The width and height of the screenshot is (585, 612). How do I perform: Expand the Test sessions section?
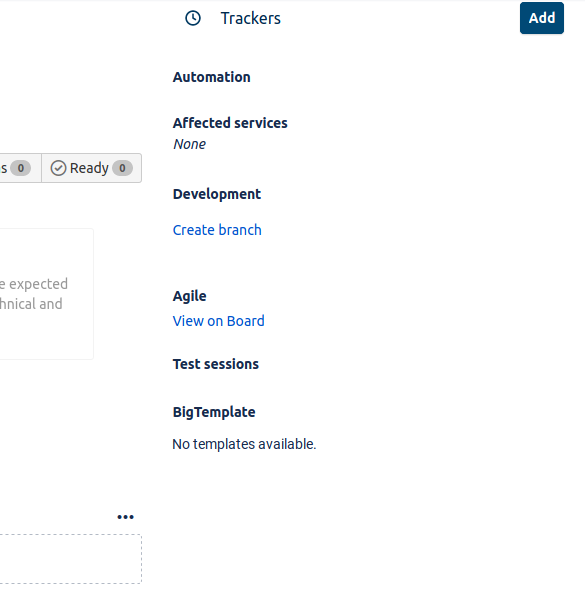pyautogui.click(x=216, y=364)
